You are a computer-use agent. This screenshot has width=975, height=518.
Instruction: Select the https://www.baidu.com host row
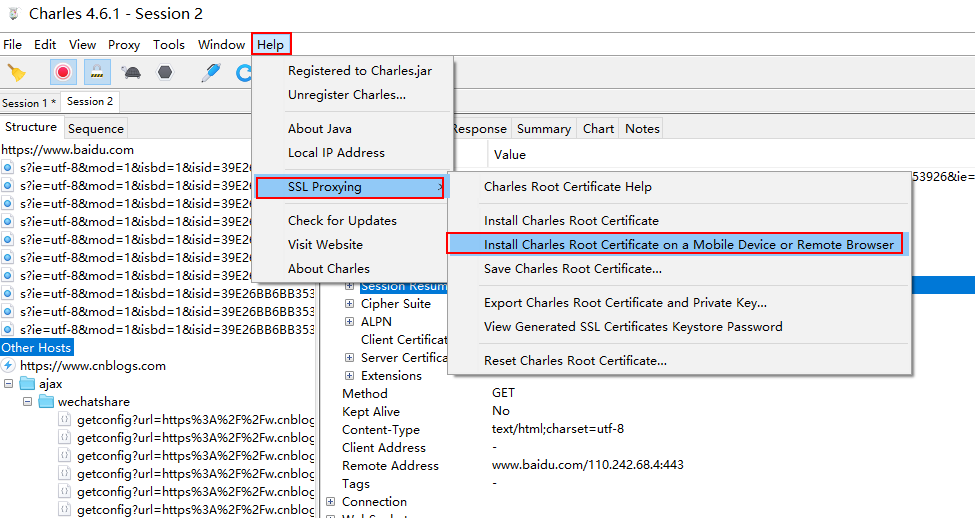point(67,150)
